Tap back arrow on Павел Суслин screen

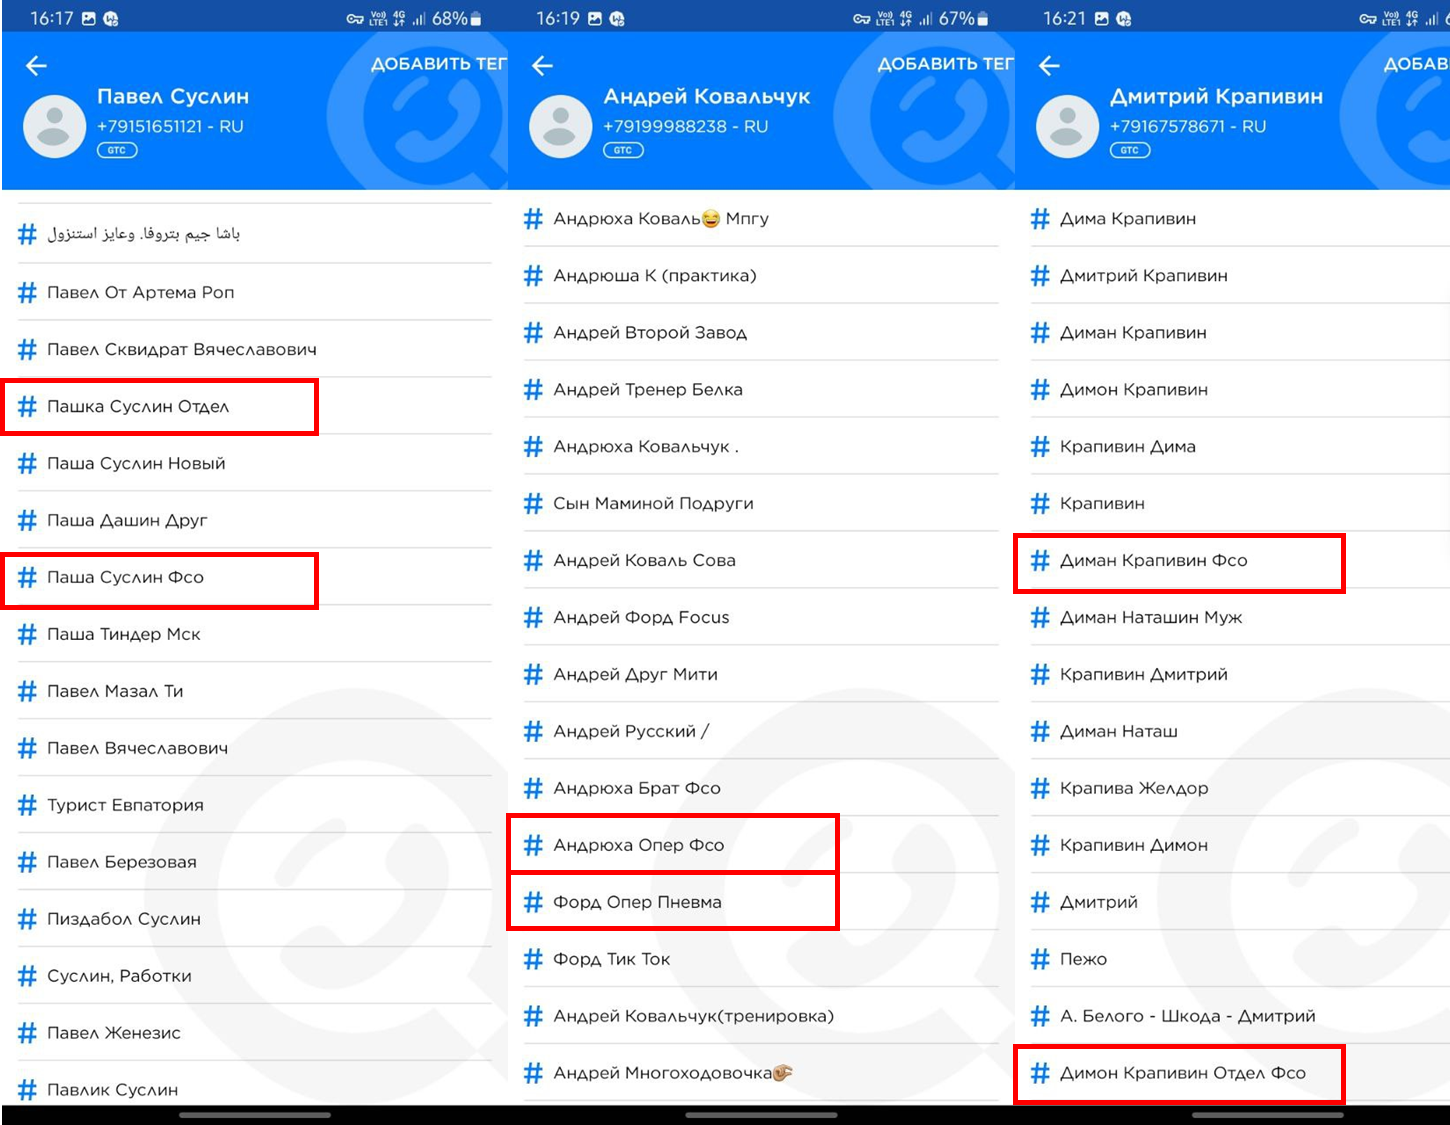coord(37,66)
